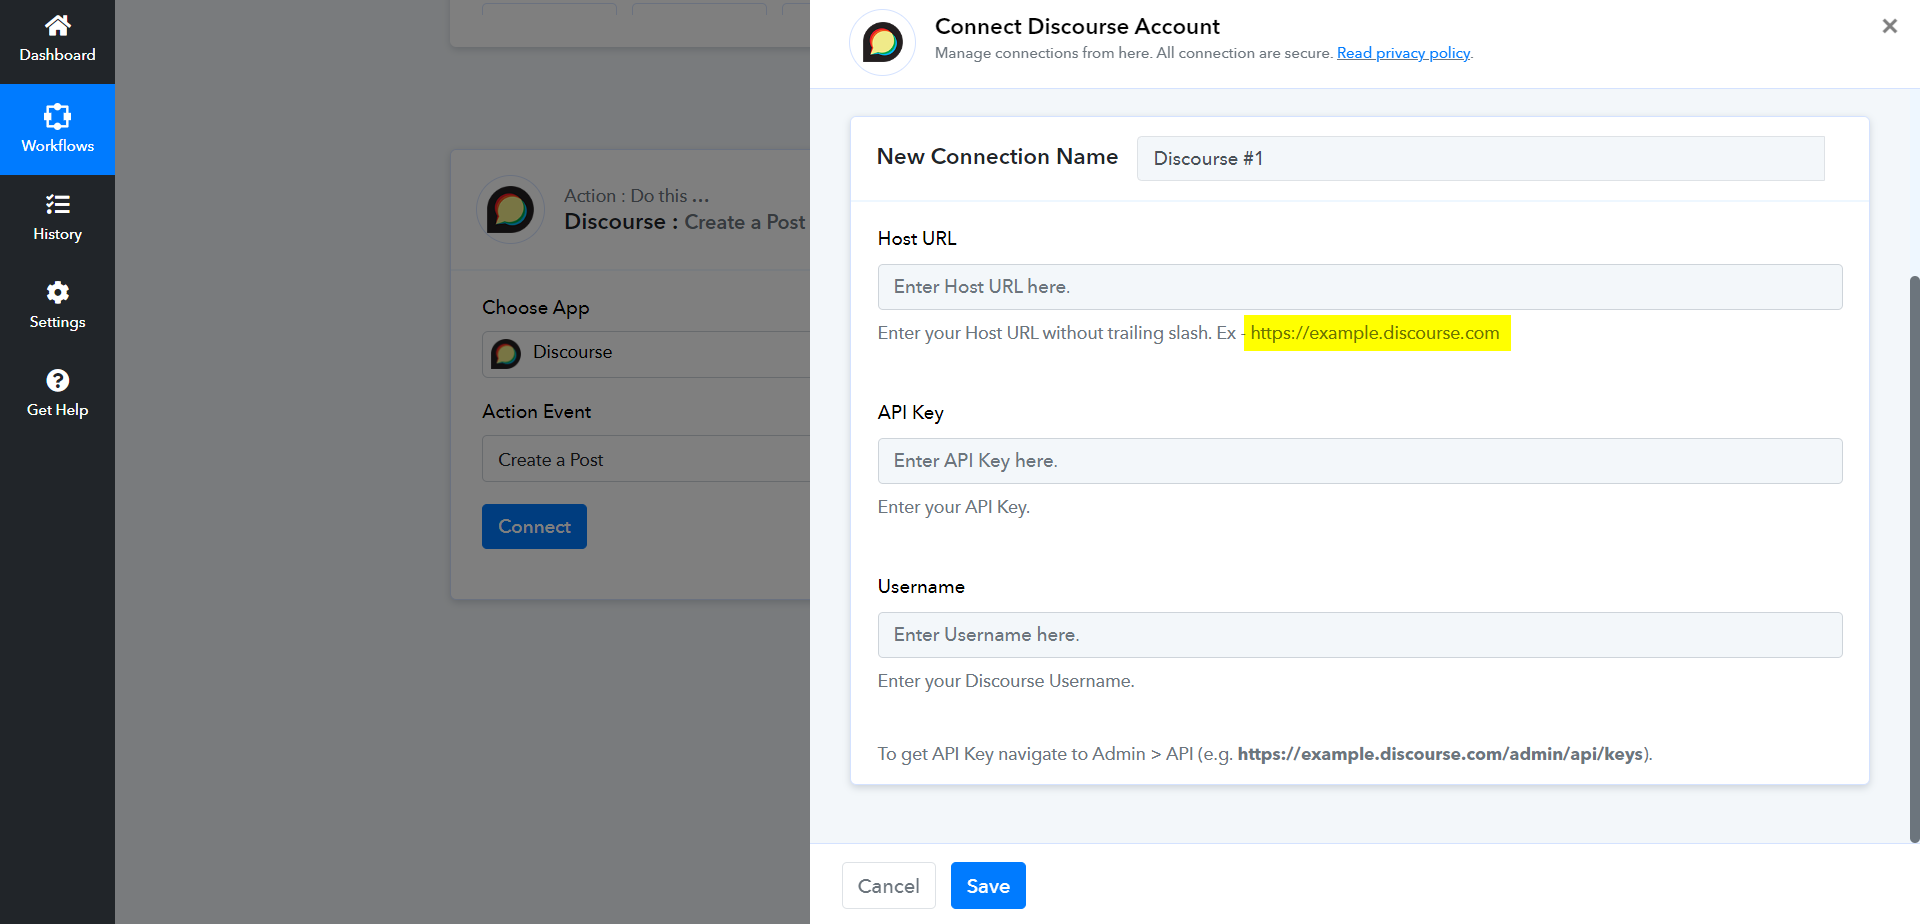1920x924 pixels.
Task: Click the blue Connect button
Action: click(x=534, y=526)
